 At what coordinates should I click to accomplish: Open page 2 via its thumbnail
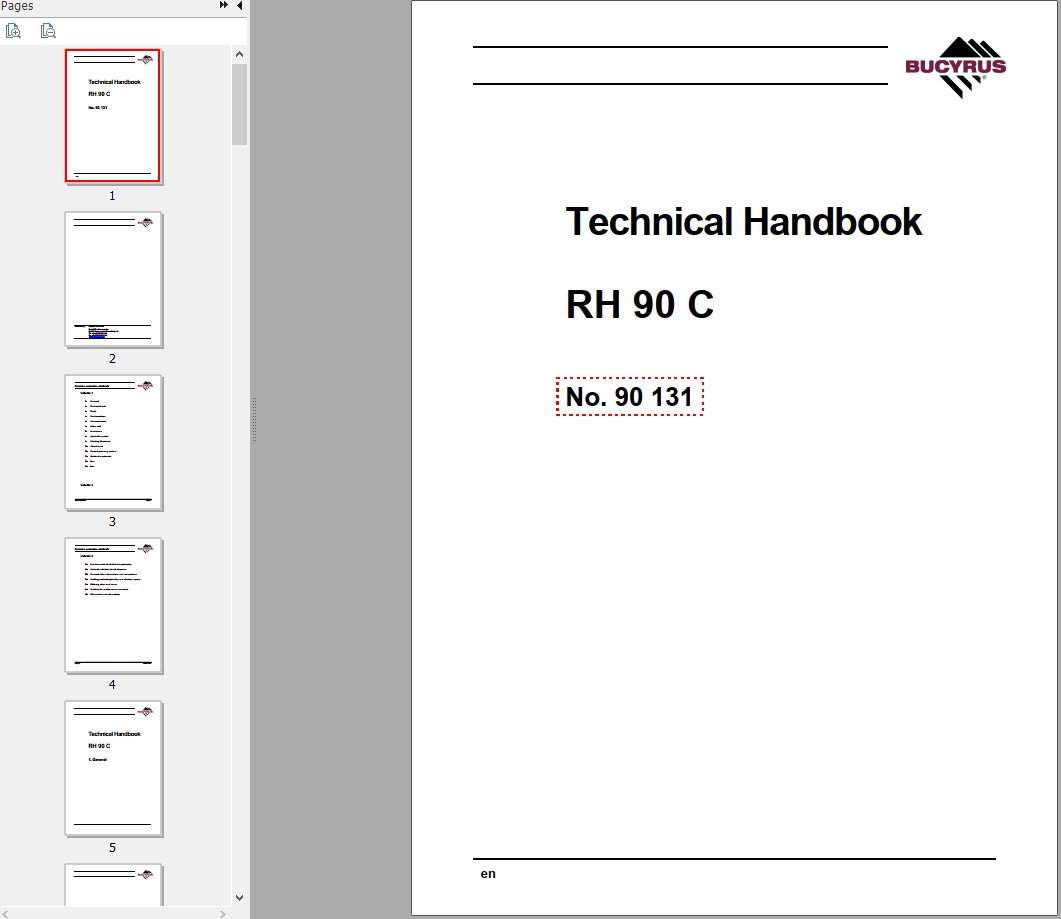click(x=113, y=280)
